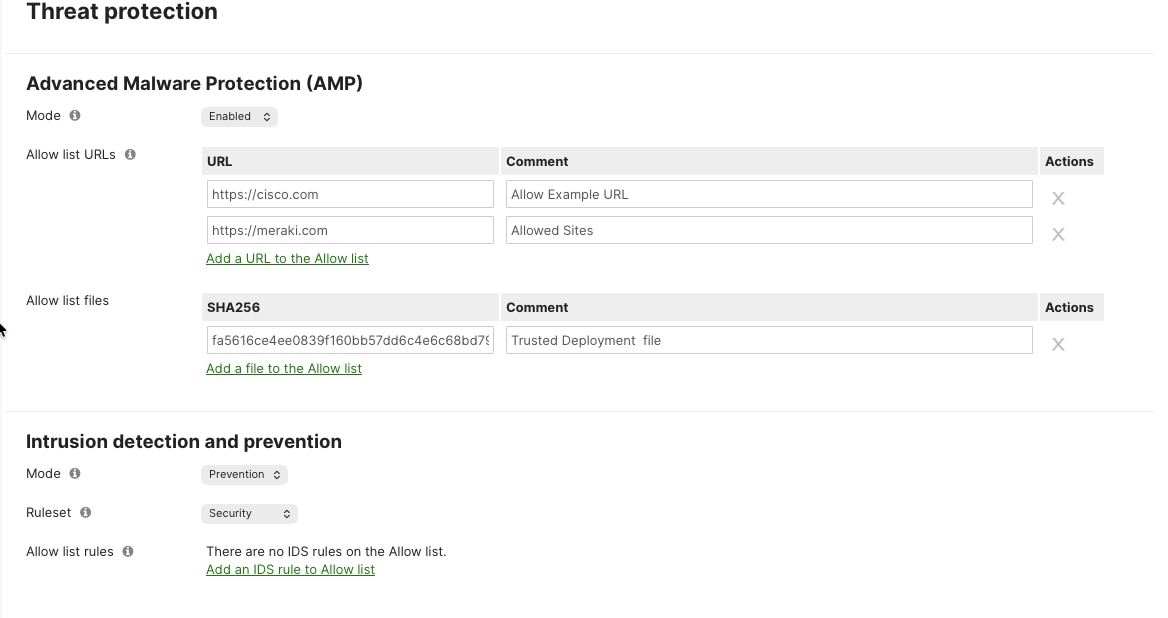Add an IDS rule to Allow list

(290, 569)
